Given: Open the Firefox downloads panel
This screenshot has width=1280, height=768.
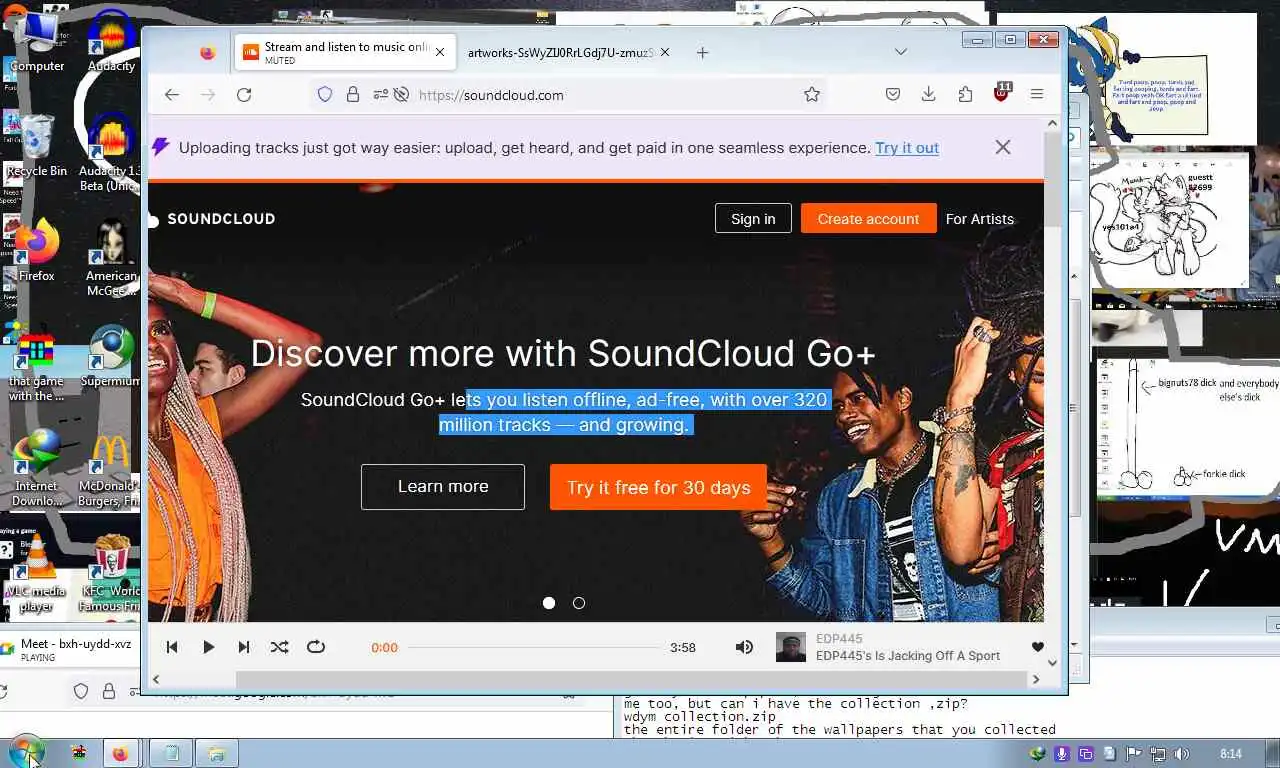Looking at the screenshot, I should pyautogui.click(x=929, y=94).
